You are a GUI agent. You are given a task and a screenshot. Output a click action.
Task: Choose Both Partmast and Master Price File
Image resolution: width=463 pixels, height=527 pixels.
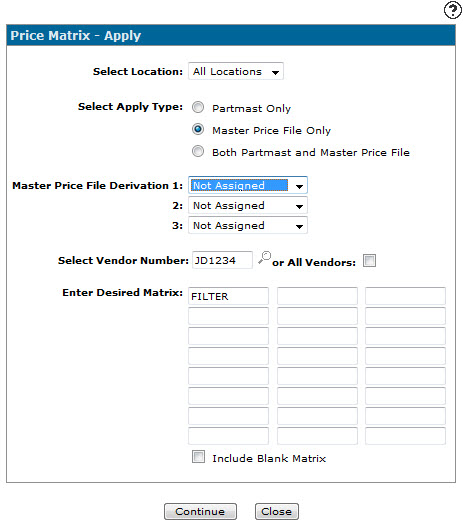198,151
